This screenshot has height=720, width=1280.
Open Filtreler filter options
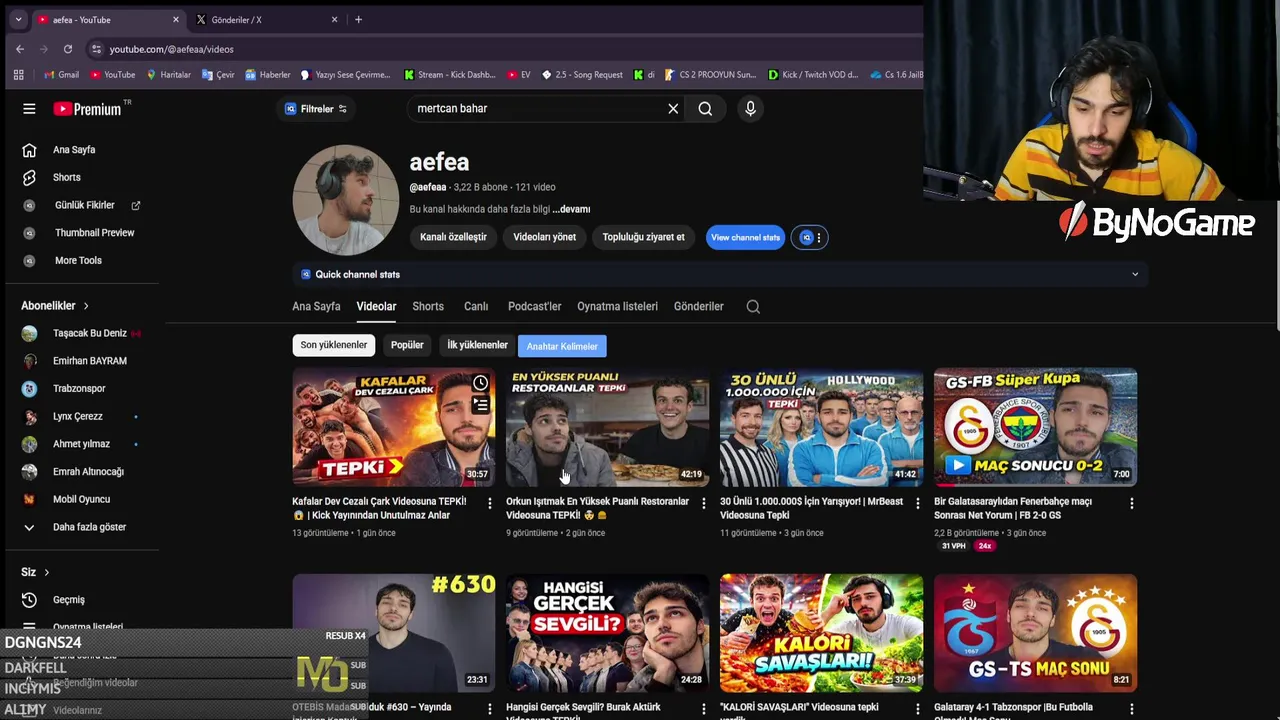[316, 109]
